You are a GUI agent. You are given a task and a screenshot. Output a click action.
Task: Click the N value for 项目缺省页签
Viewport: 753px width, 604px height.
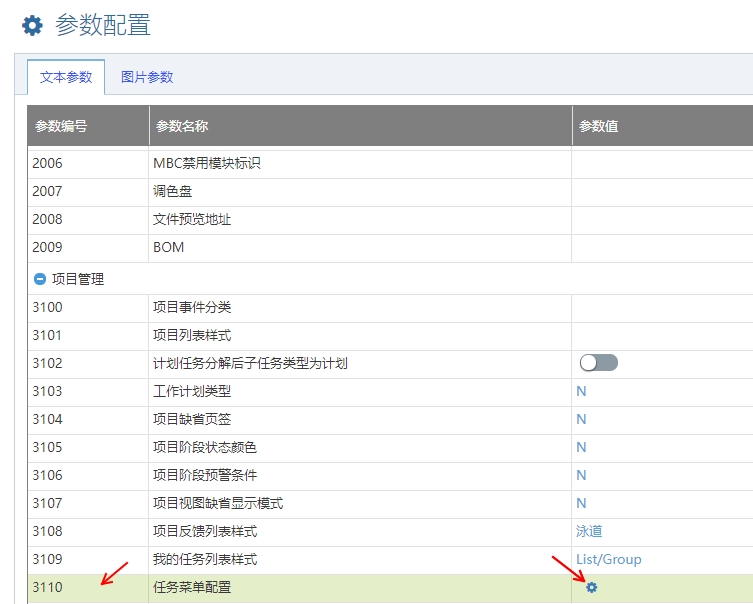coord(581,419)
